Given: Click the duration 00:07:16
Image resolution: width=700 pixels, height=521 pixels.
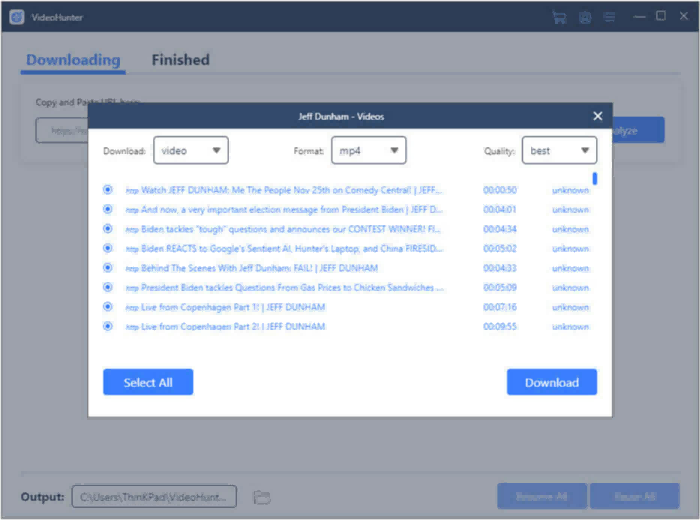Looking at the screenshot, I should coord(500,307).
